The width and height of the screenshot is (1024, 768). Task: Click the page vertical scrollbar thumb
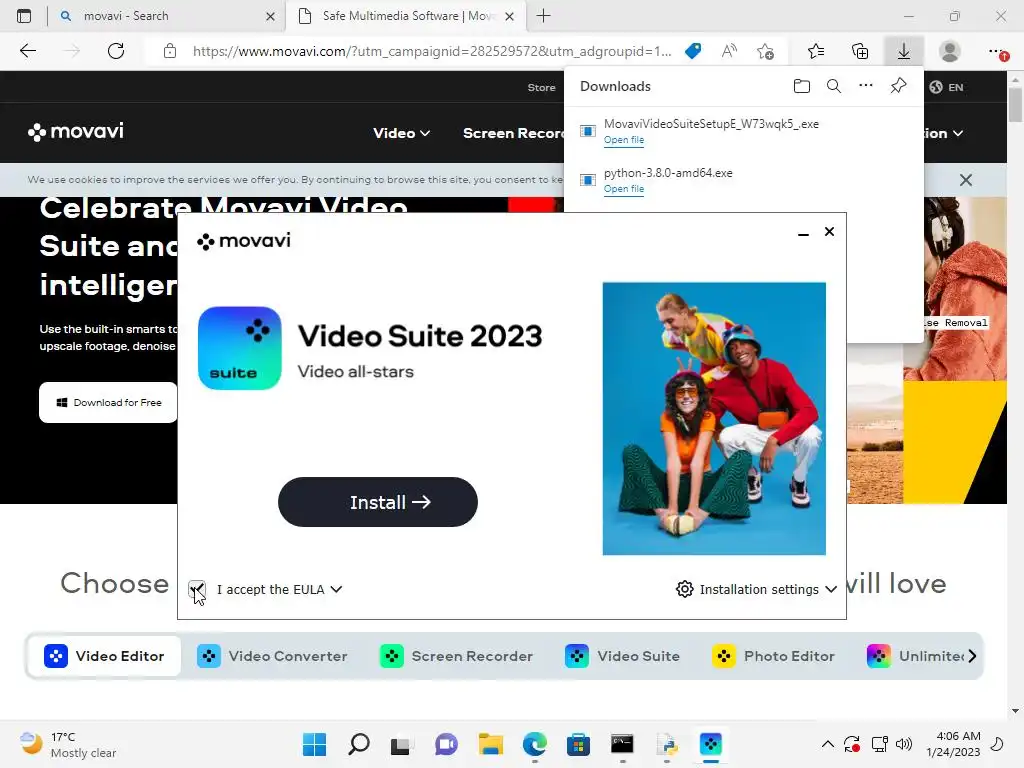1015,104
